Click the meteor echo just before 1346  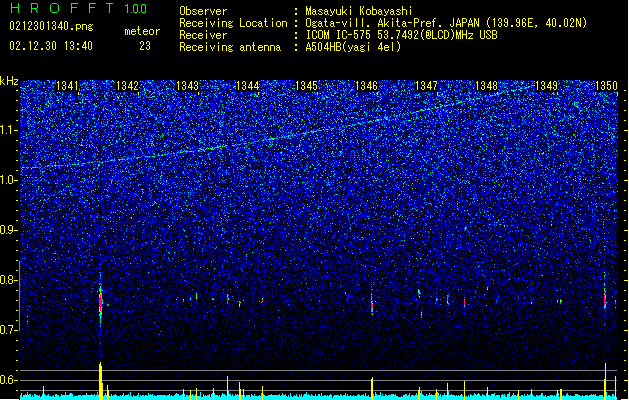[372, 306]
